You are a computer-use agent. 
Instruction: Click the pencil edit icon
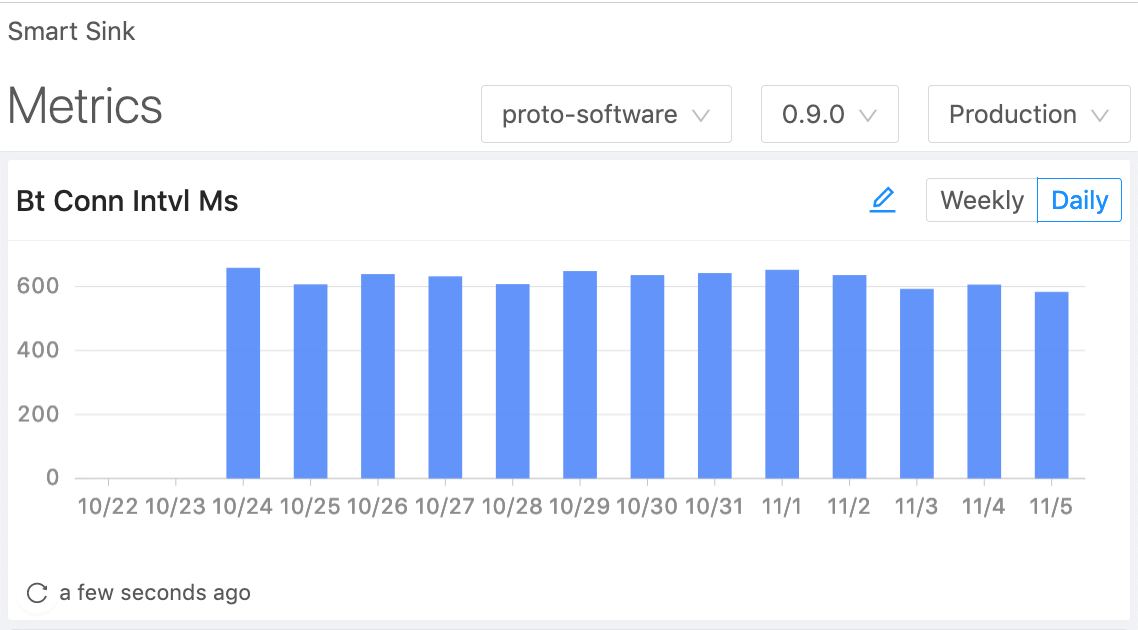[882, 201]
